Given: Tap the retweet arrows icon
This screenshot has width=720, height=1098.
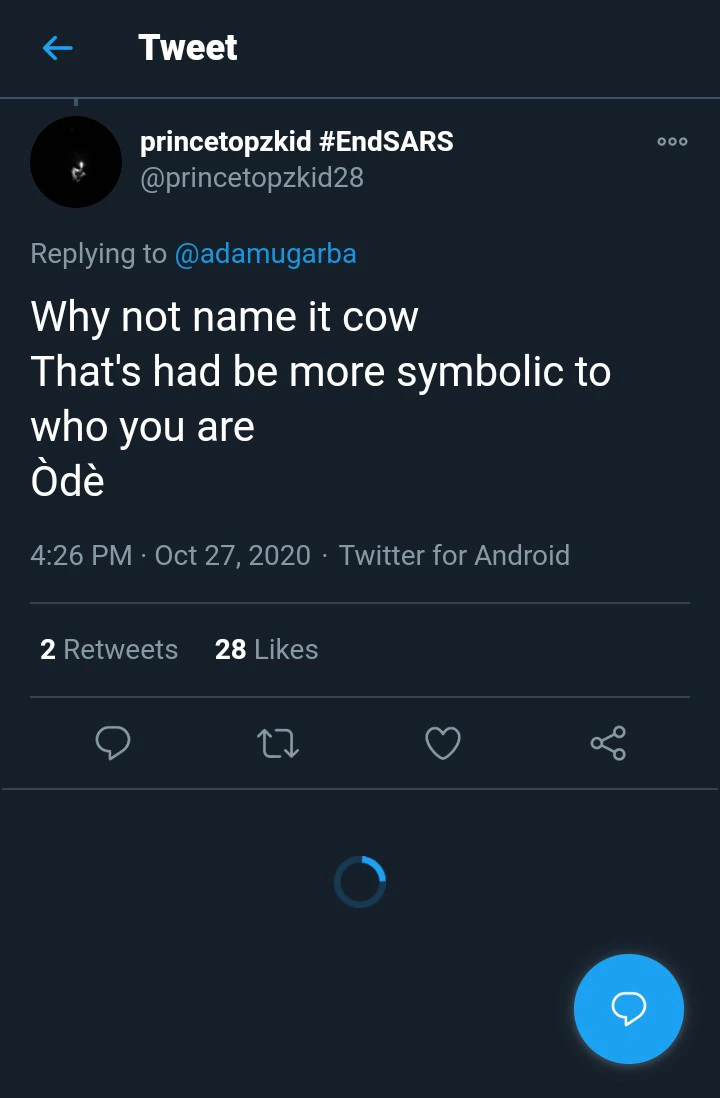Looking at the screenshot, I should 277,743.
